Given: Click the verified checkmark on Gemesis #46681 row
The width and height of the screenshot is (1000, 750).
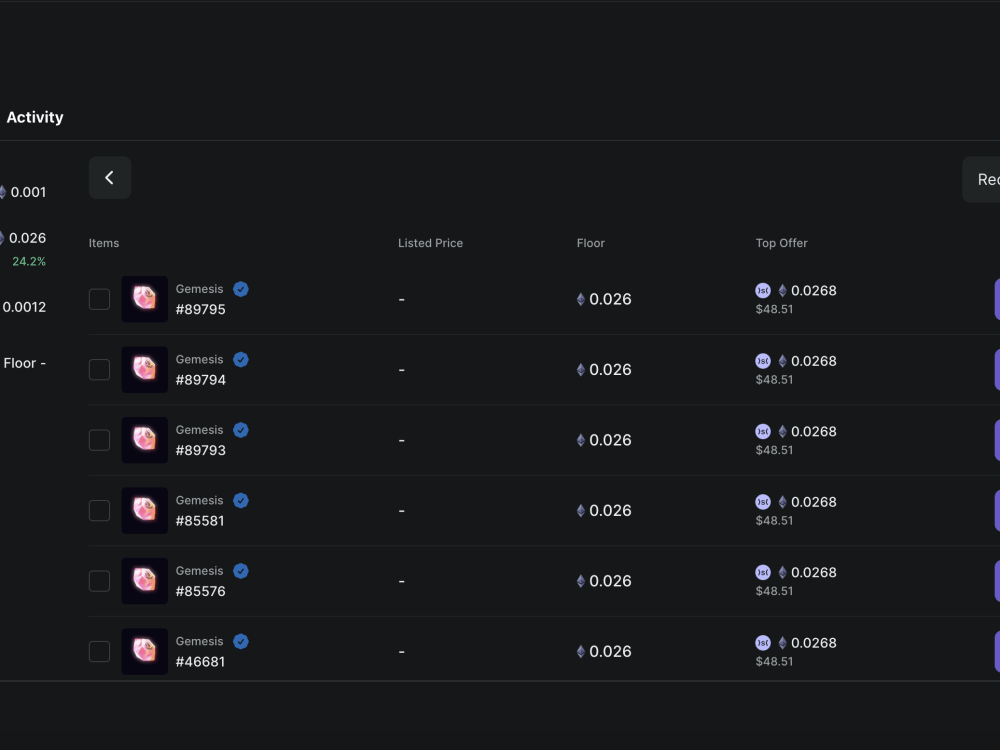Looking at the screenshot, I should [x=240, y=640].
